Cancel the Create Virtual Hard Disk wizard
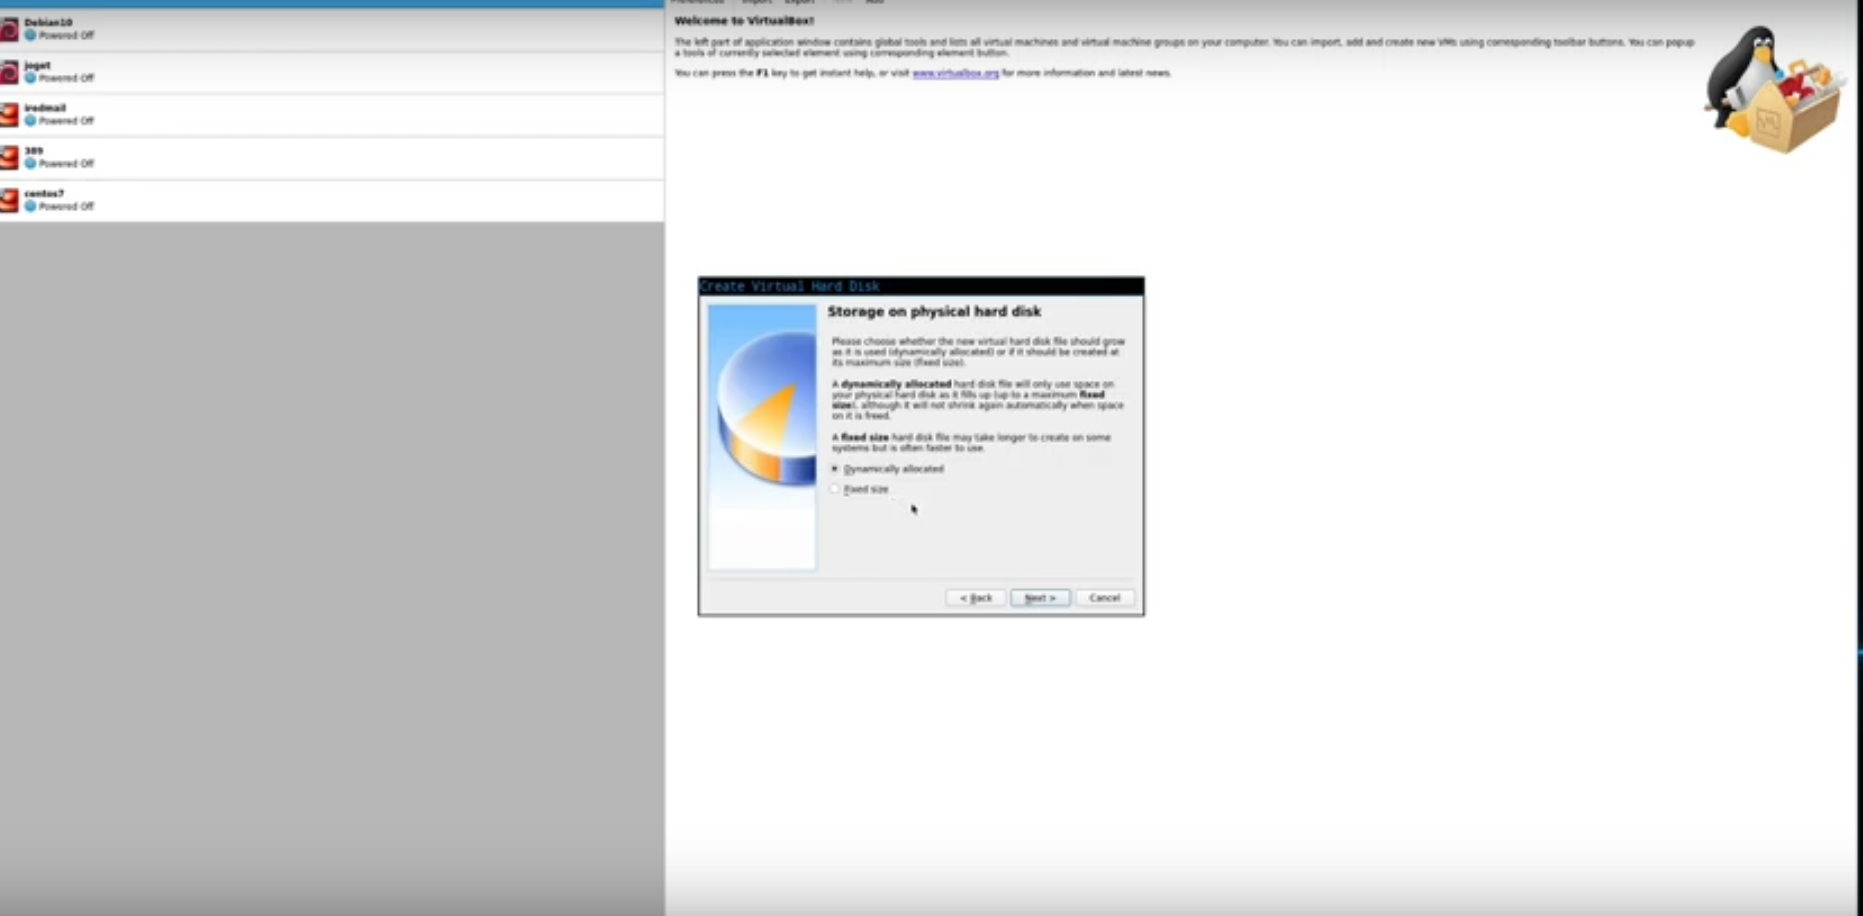Screen dimensions: 1863x916 [1105, 597]
